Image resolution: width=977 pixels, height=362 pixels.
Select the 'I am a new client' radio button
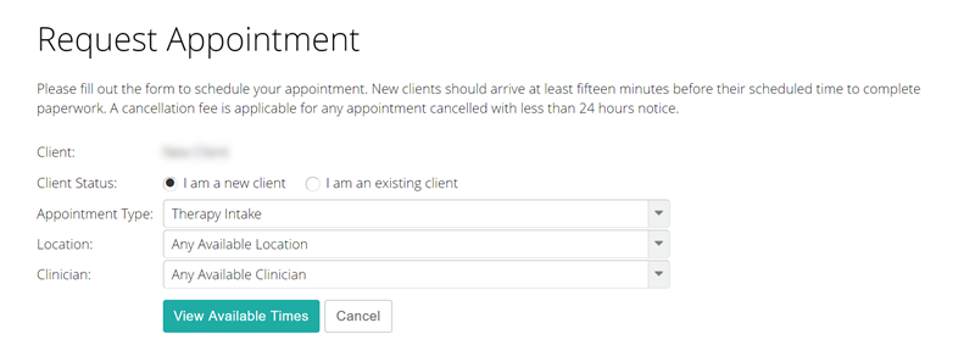click(169, 184)
